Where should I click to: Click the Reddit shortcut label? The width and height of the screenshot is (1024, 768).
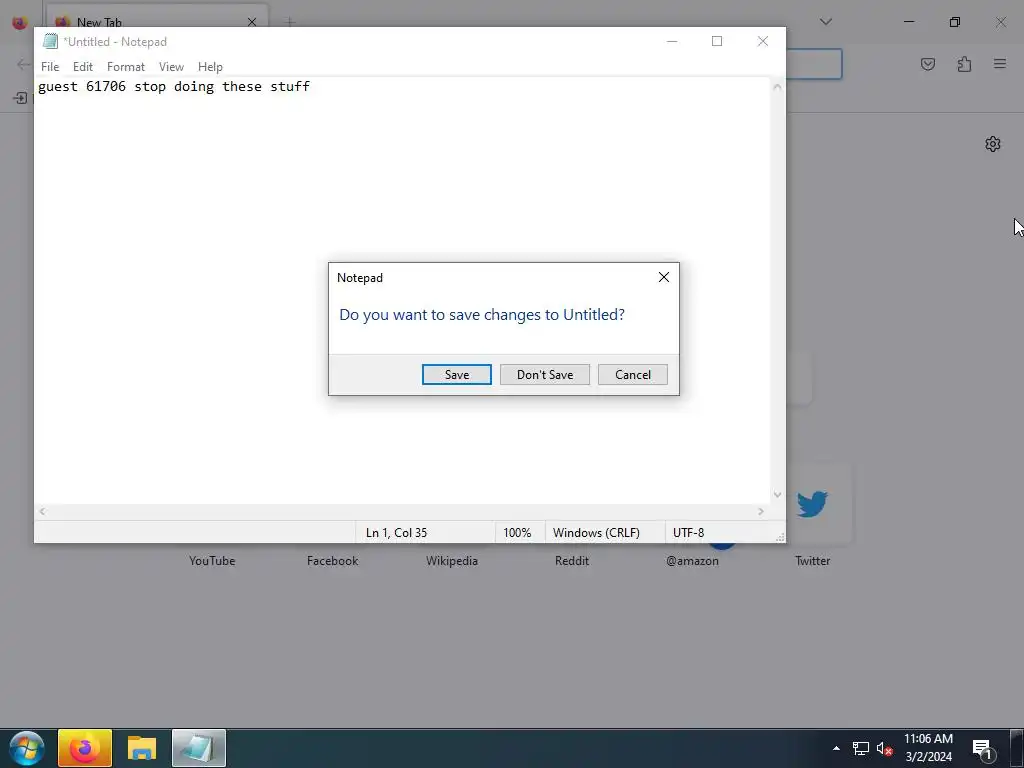point(572,560)
